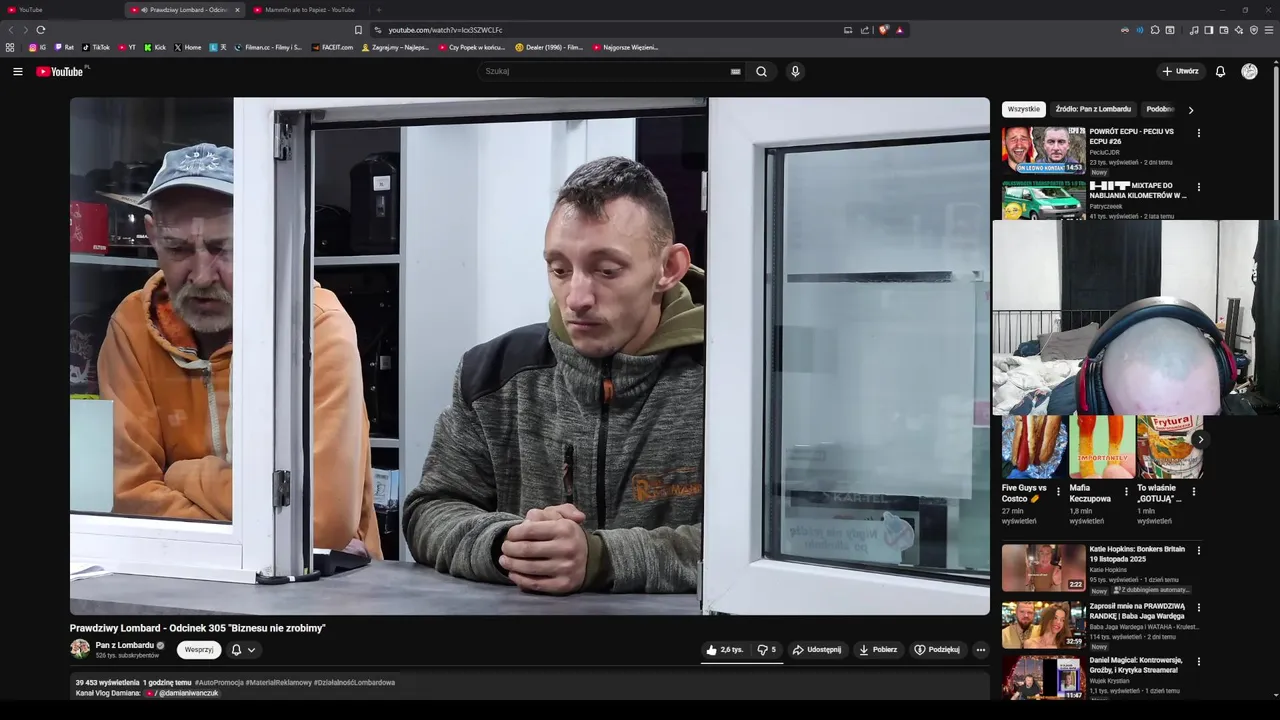This screenshot has height=720, width=1280.
Task: Open the on-screen keyboard icon in search box
Action: tap(736, 71)
